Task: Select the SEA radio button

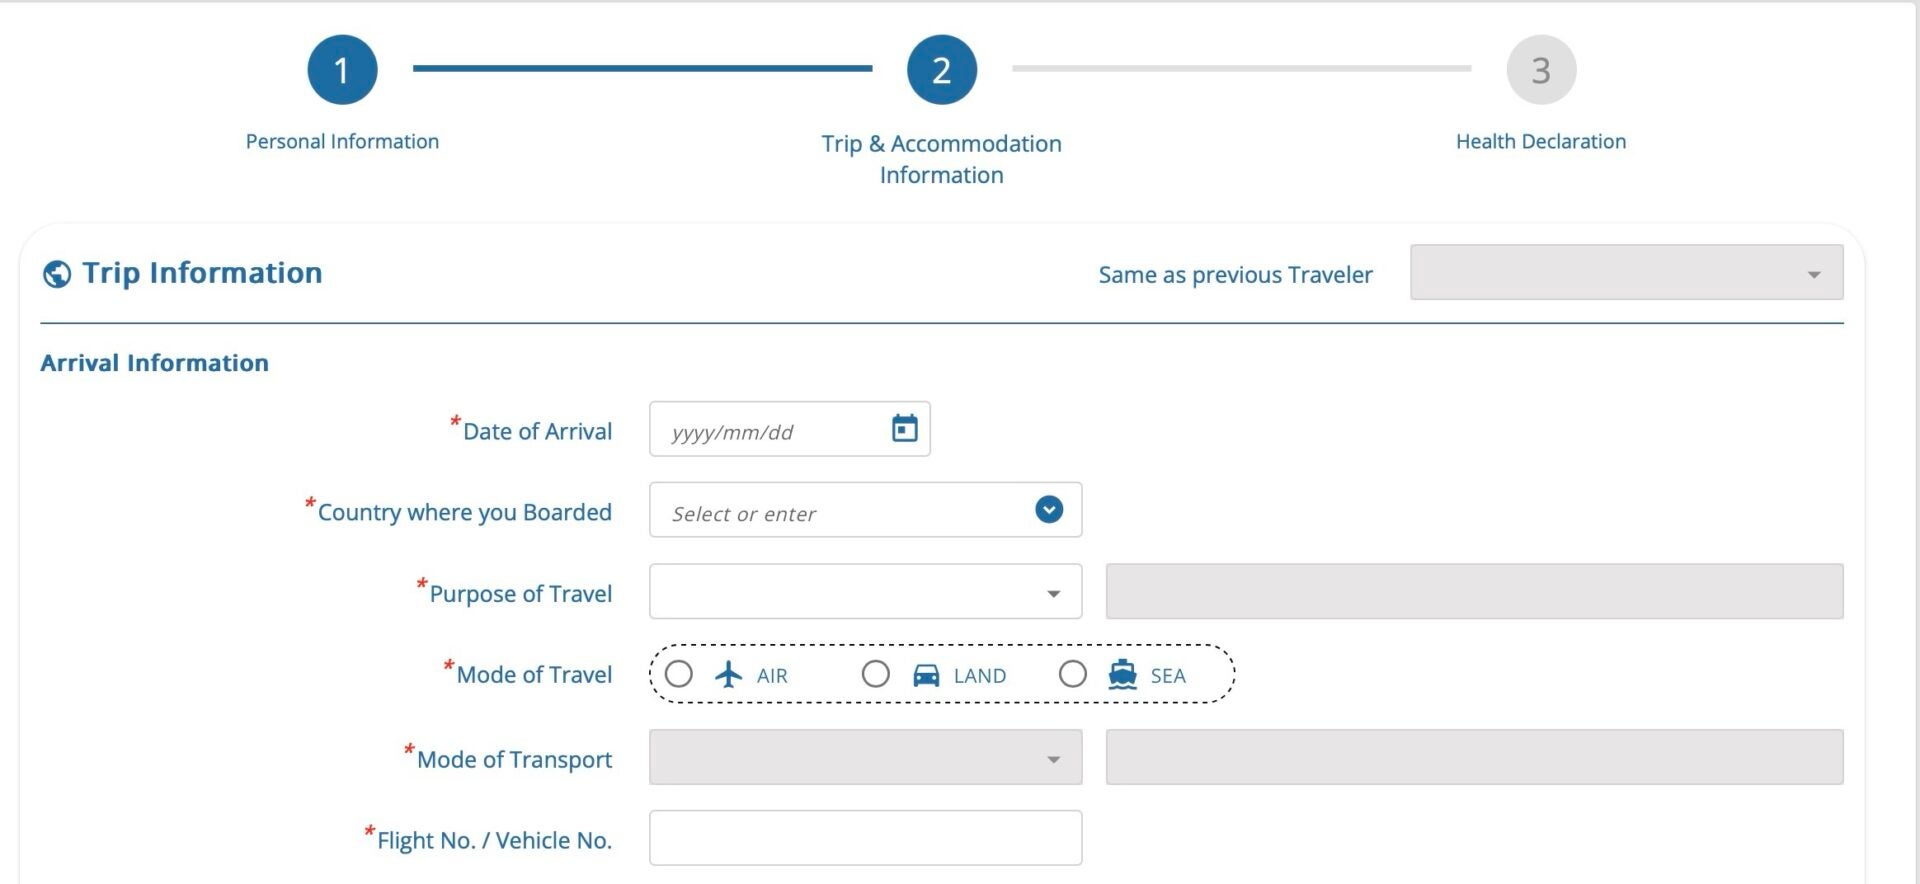Action: (1073, 674)
